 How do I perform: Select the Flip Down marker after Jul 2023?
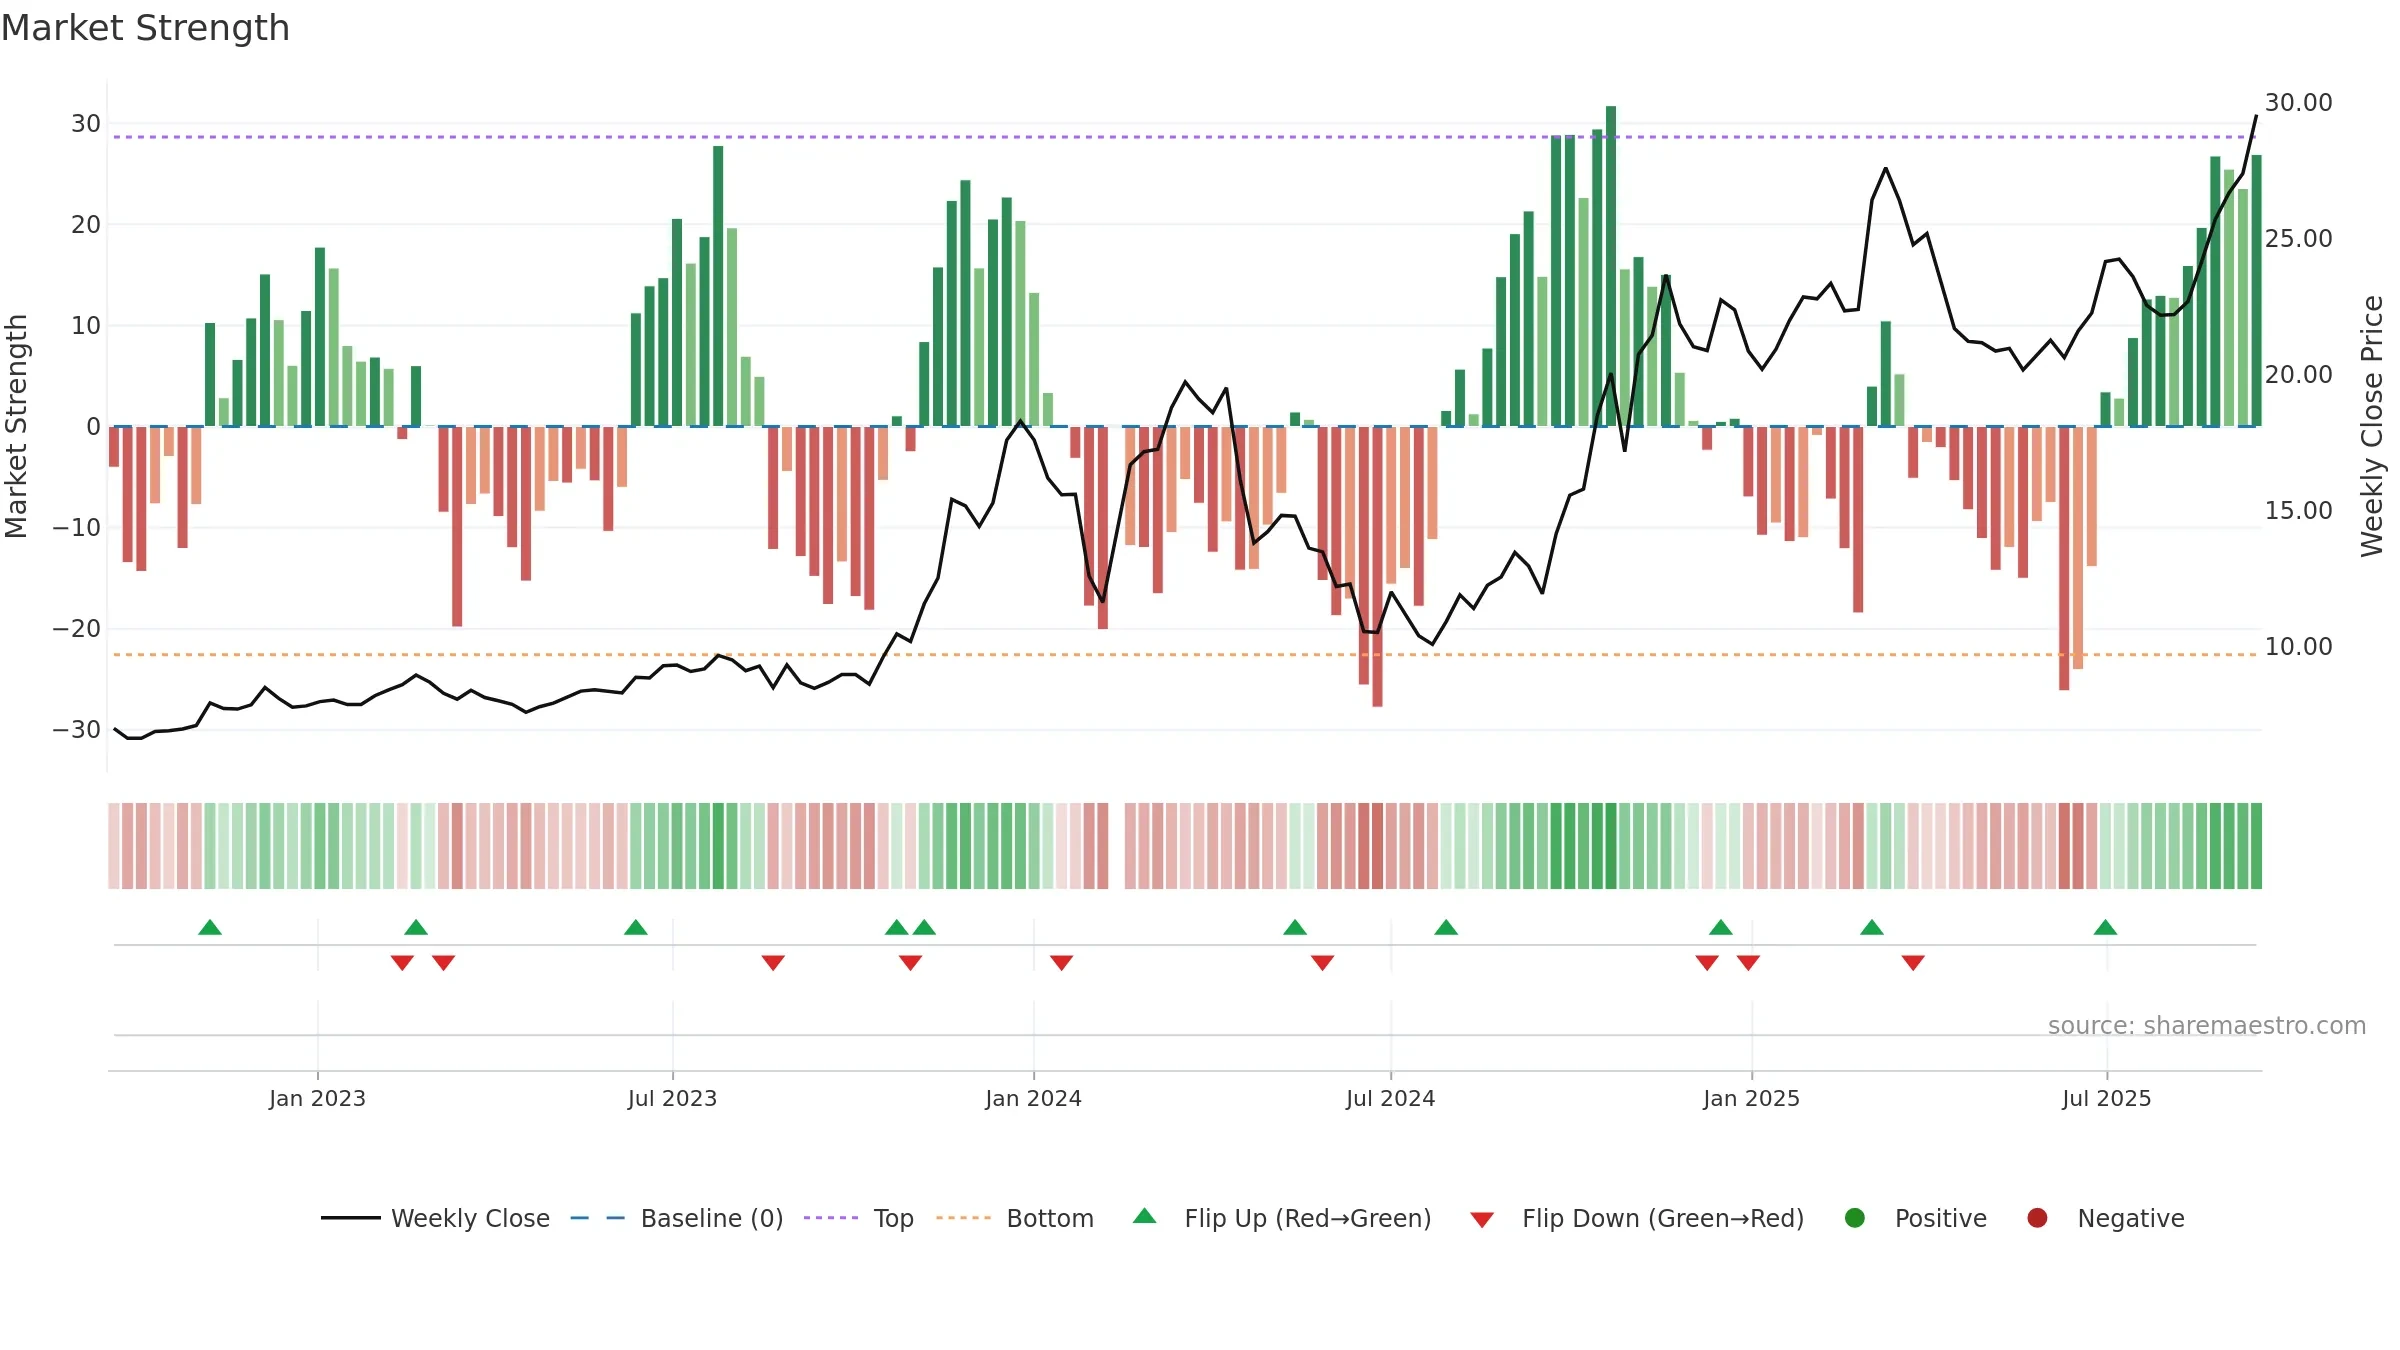773,963
